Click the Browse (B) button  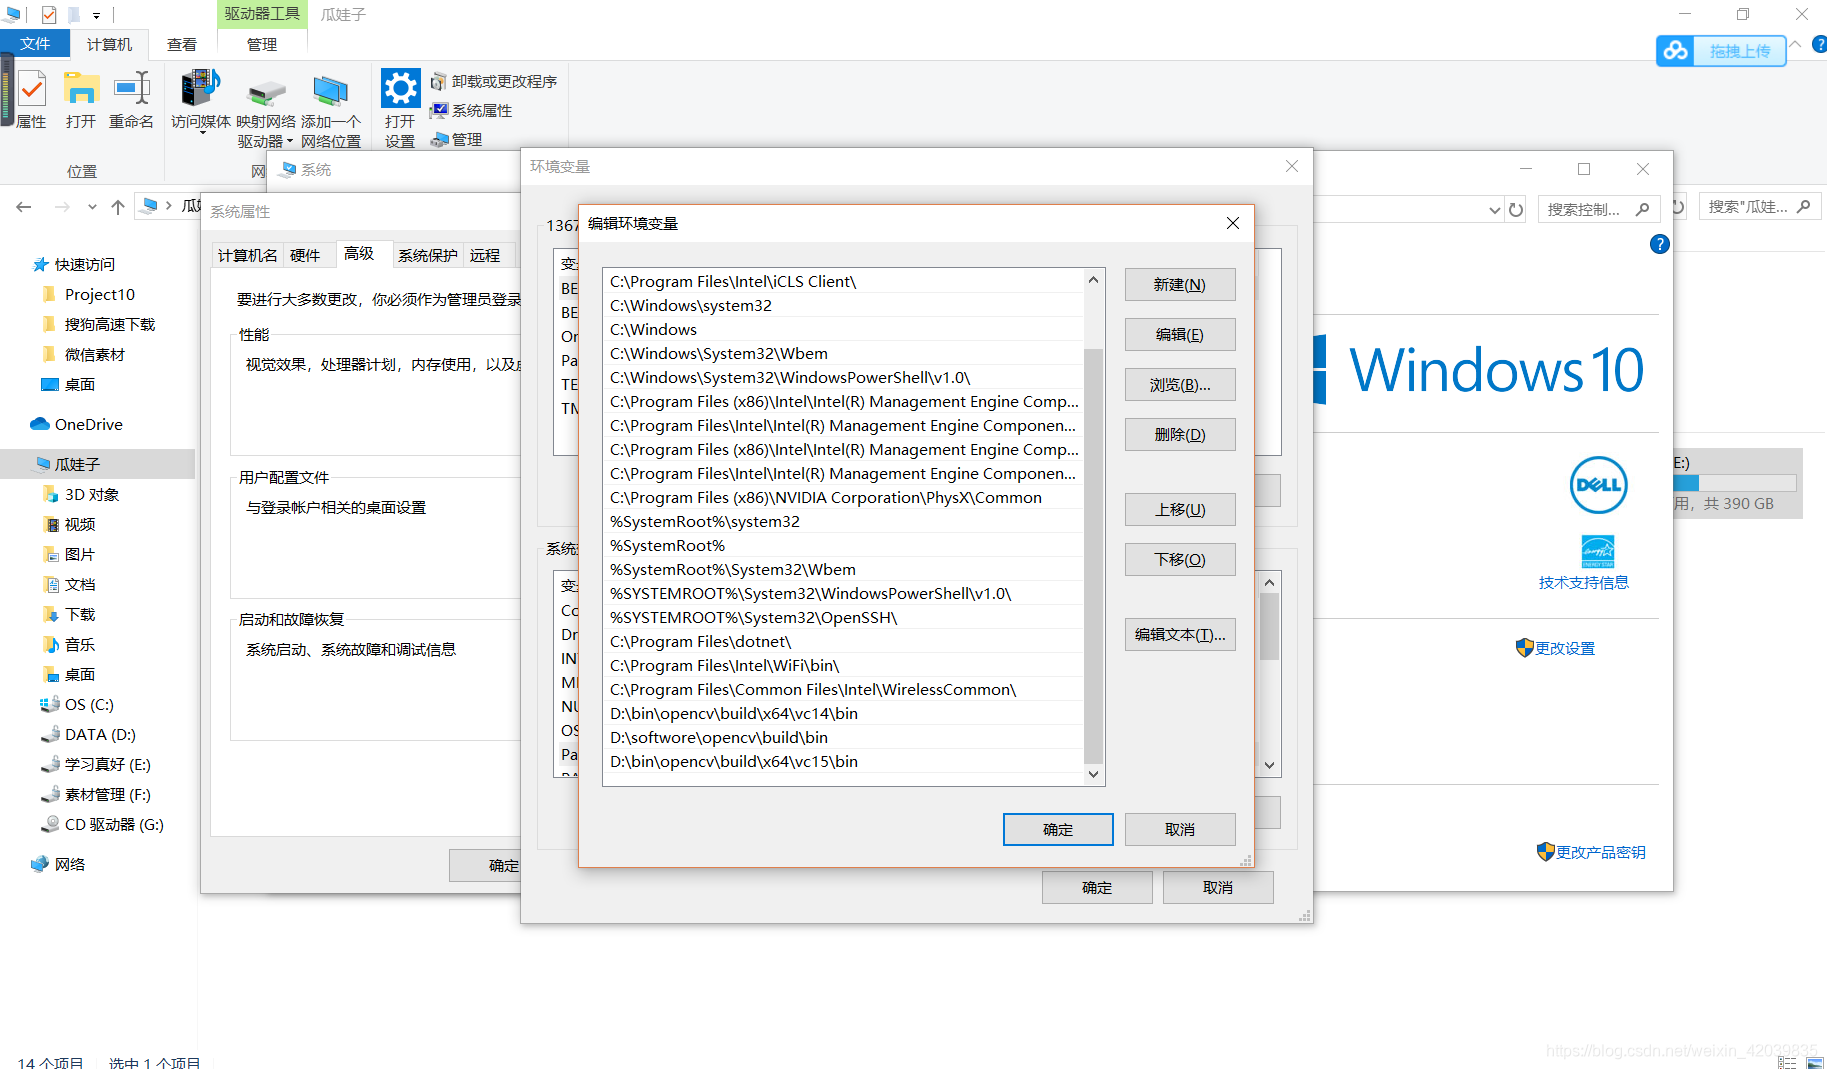point(1180,385)
